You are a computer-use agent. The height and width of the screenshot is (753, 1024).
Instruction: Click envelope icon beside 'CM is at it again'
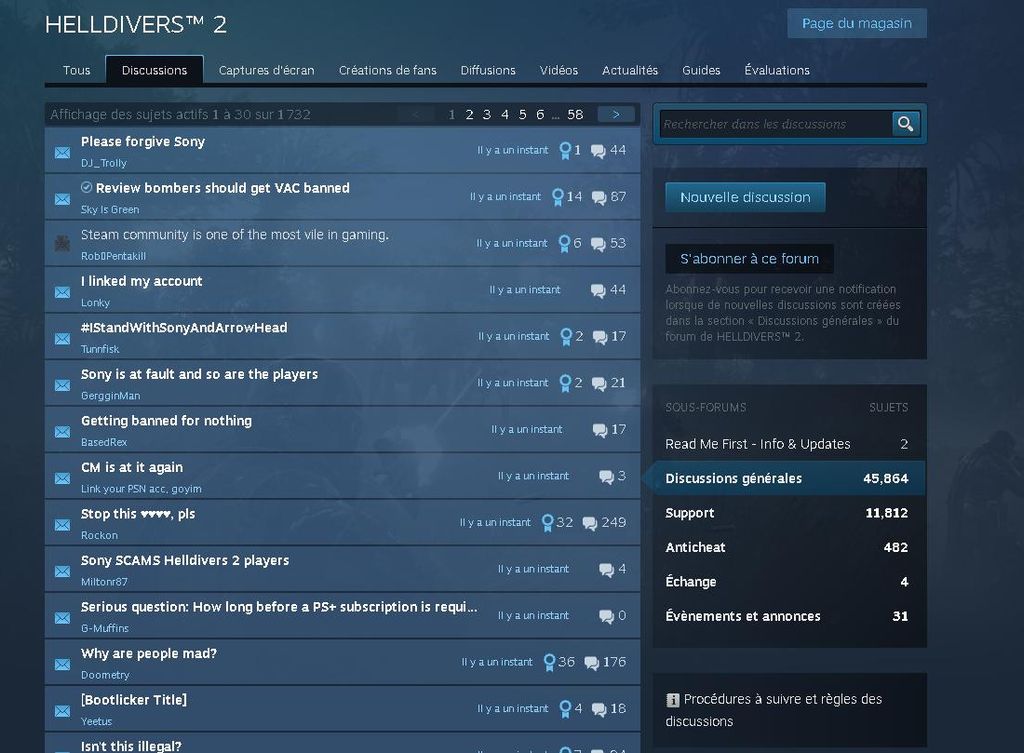pyautogui.click(x=63, y=479)
